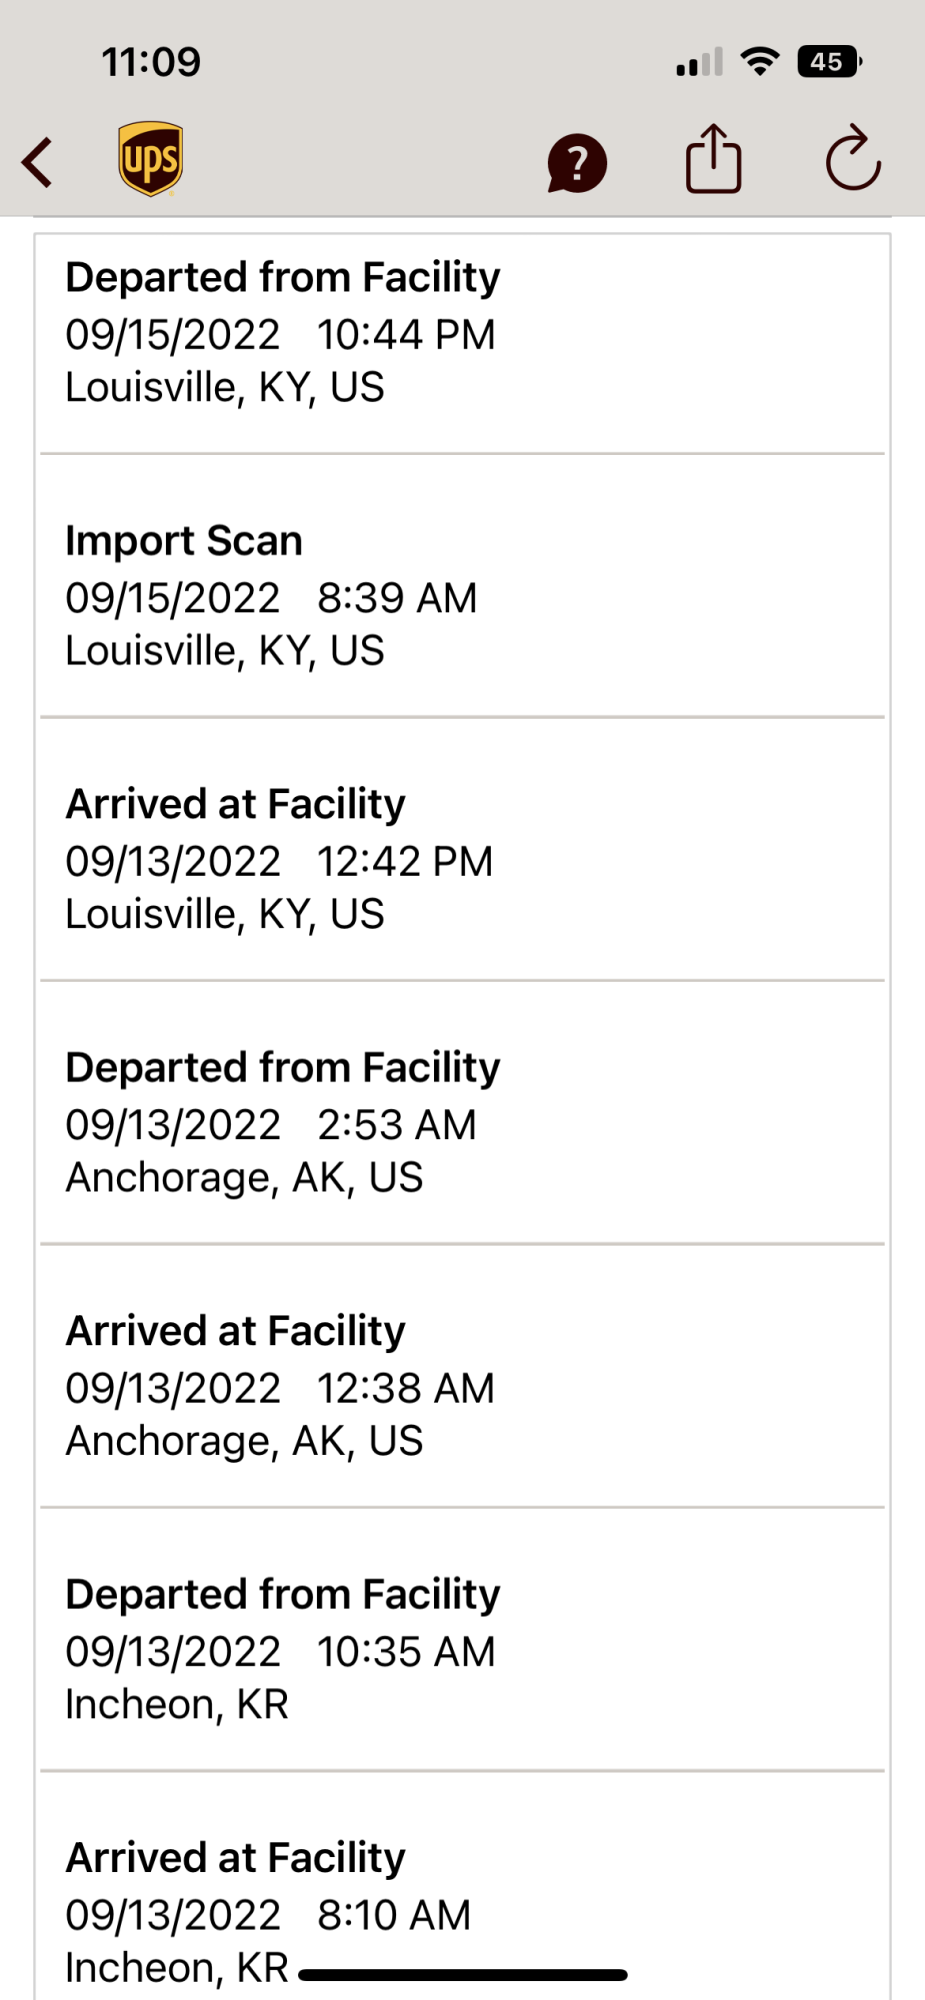
Task: Tap the Anchorage, AK, US location at 2:53 AM
Action: coord(244,1177)
